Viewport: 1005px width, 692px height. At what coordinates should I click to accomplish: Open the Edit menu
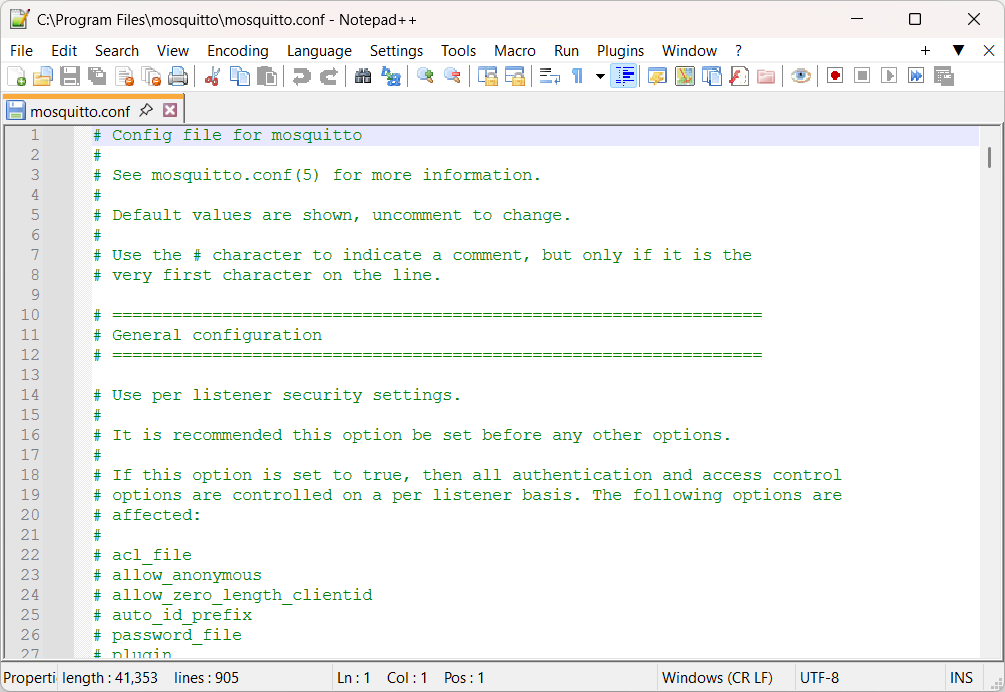(63, 51)
